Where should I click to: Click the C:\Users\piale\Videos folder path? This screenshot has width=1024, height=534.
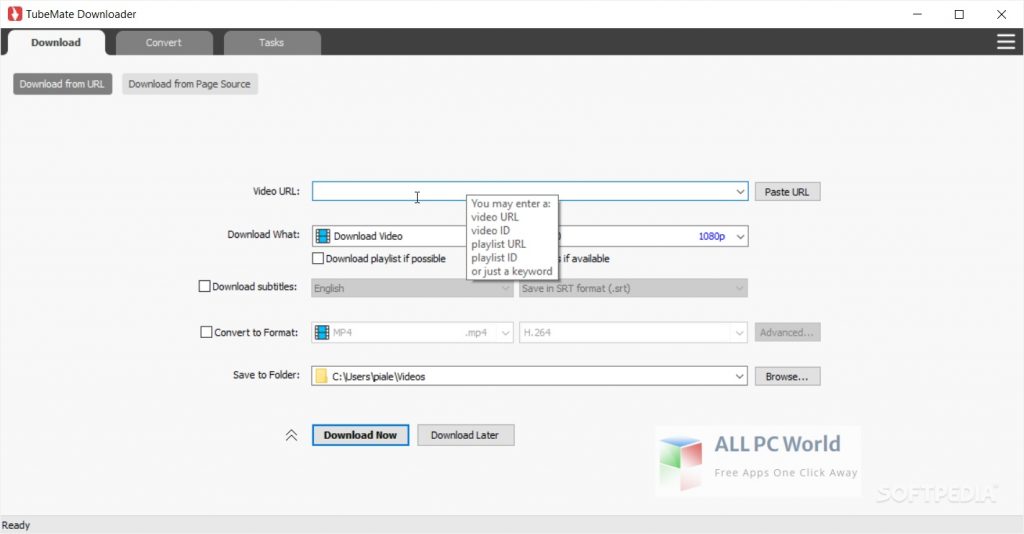pyautogui.click(x=379, y=377)
